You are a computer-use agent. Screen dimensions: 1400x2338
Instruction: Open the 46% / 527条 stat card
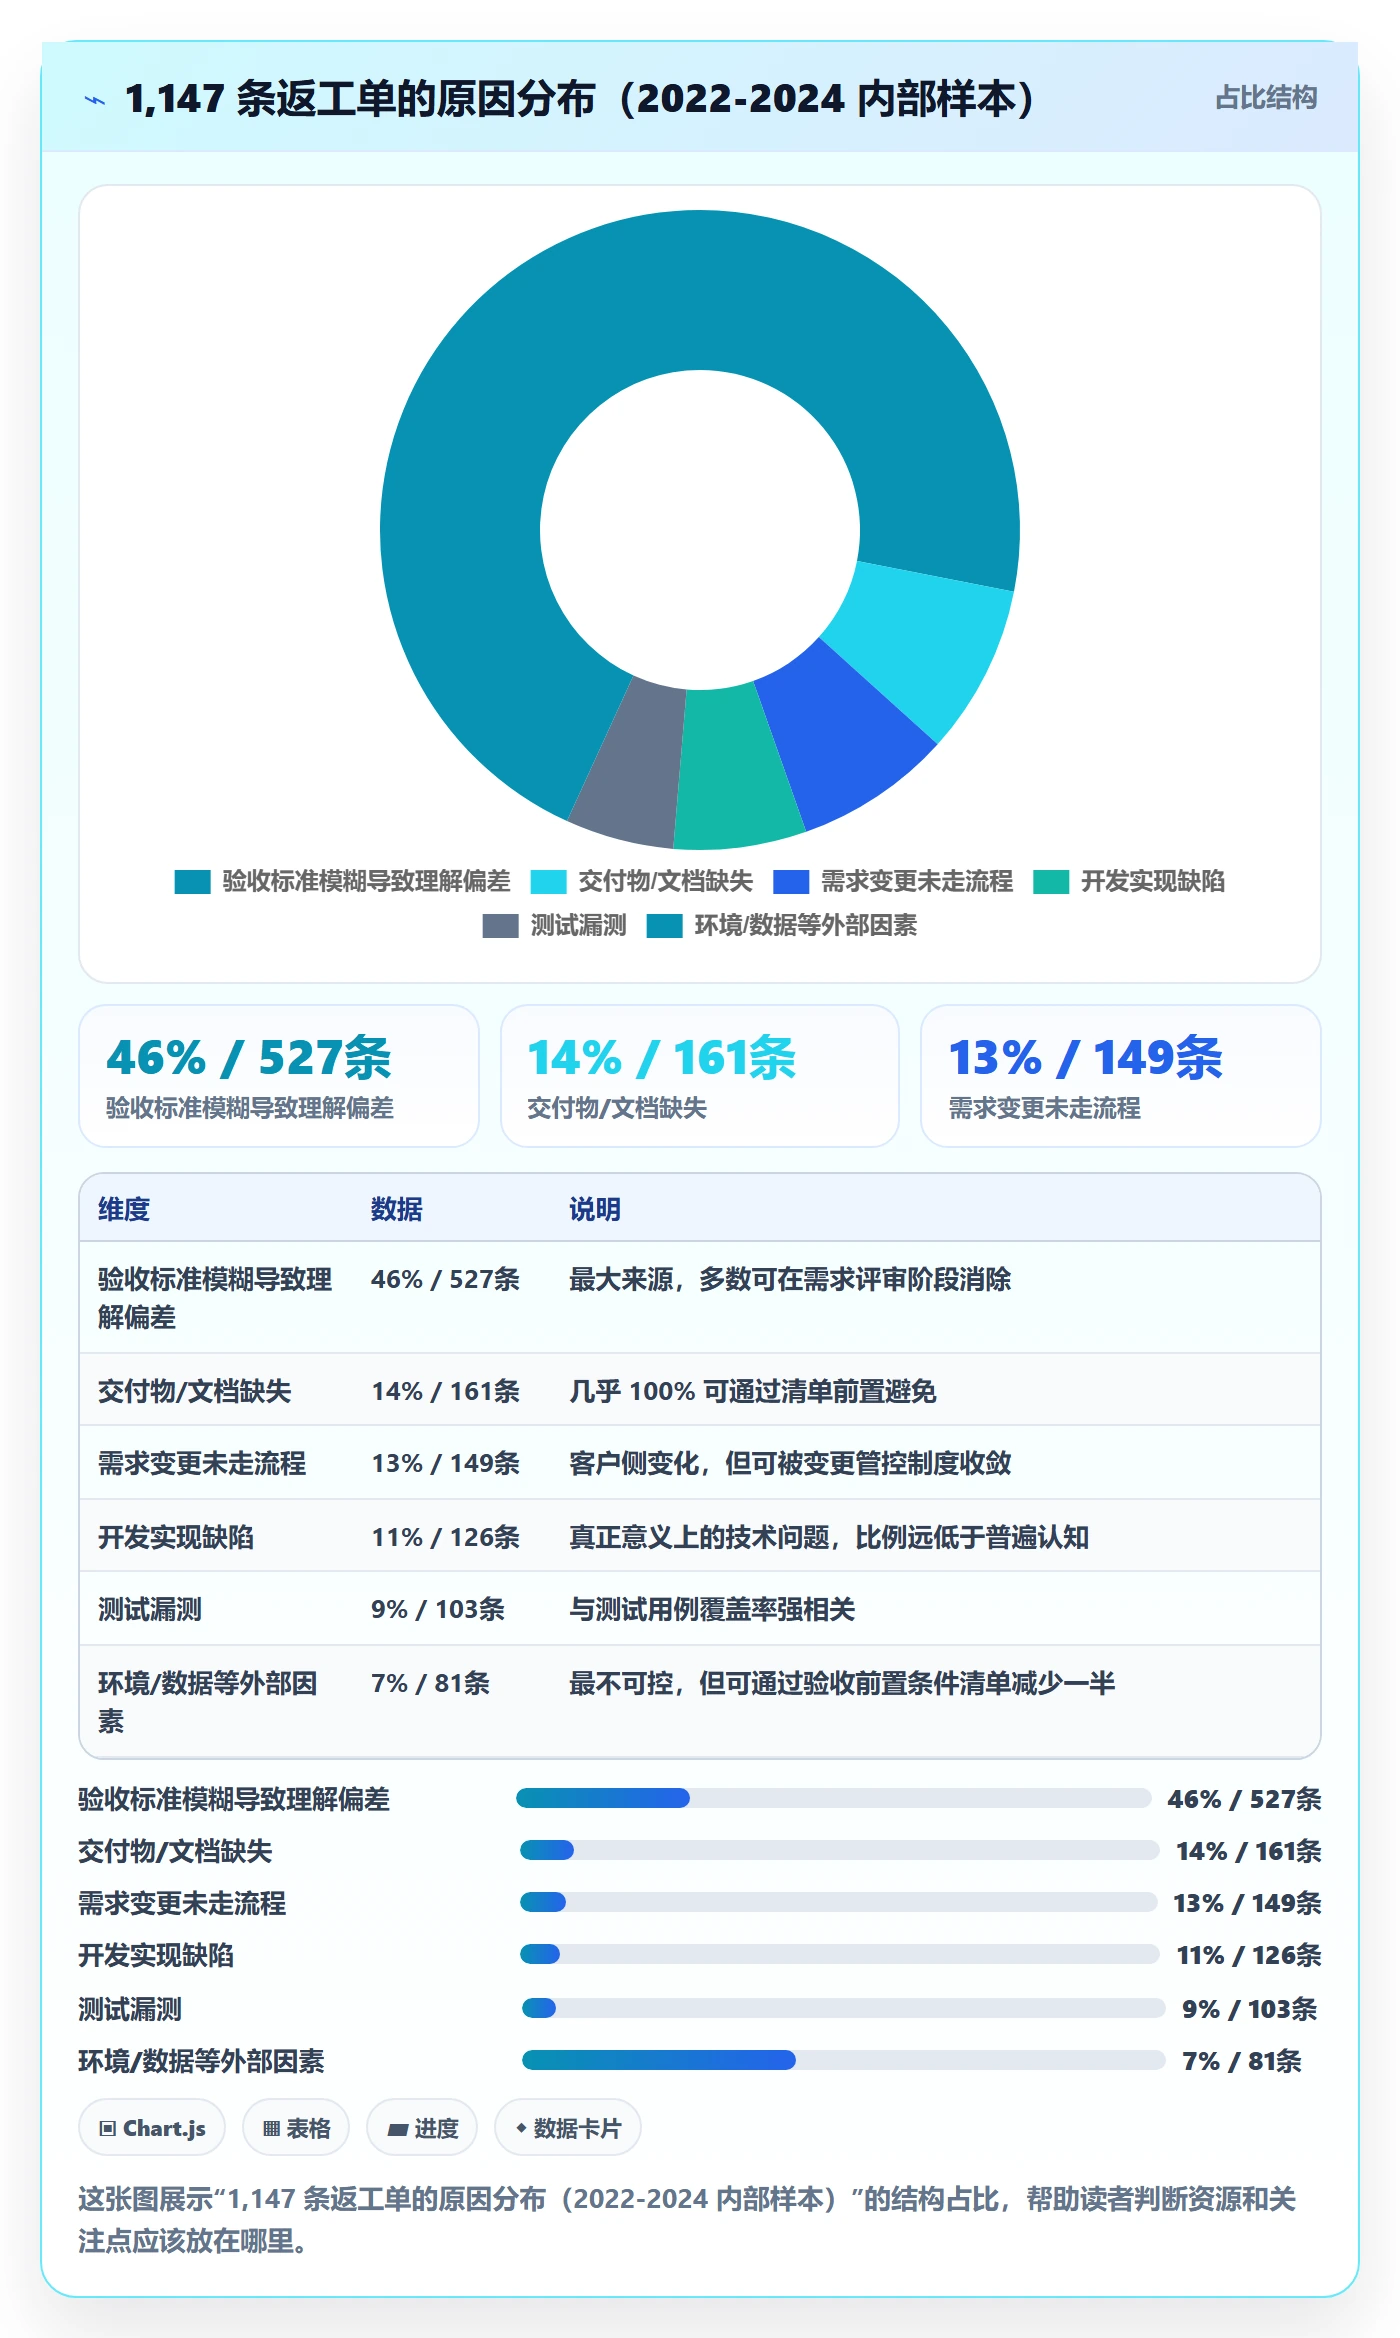pos(279,1076)
